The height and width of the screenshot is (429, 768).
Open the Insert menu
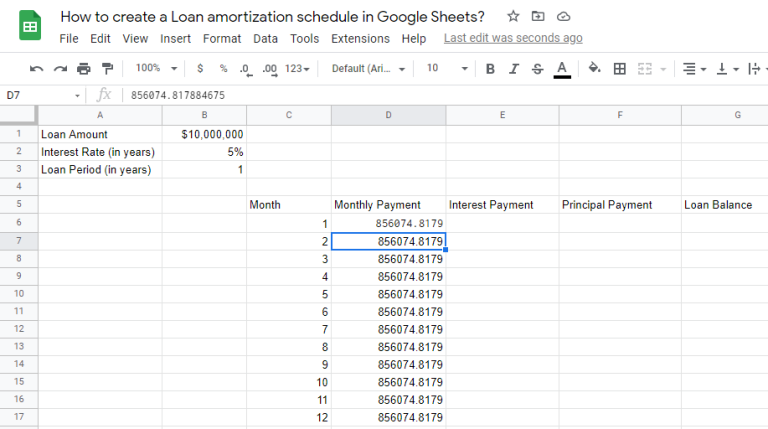(175, 39)
